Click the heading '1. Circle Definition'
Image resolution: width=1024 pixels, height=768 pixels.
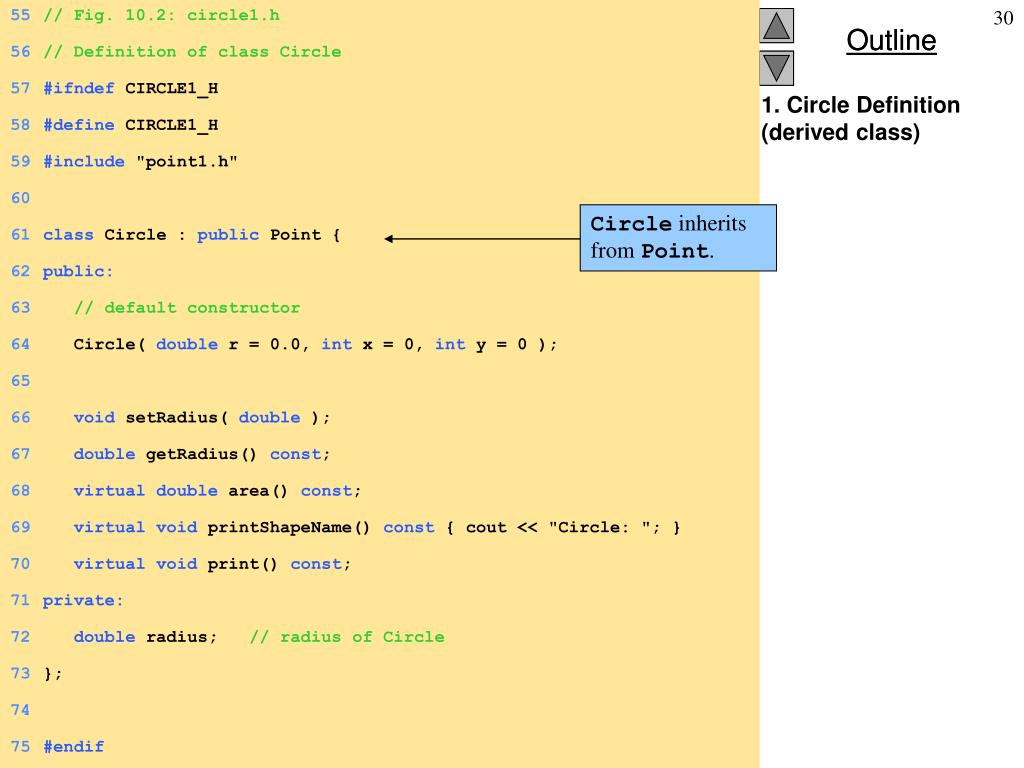pyautogui.click(x=861, y=104)
